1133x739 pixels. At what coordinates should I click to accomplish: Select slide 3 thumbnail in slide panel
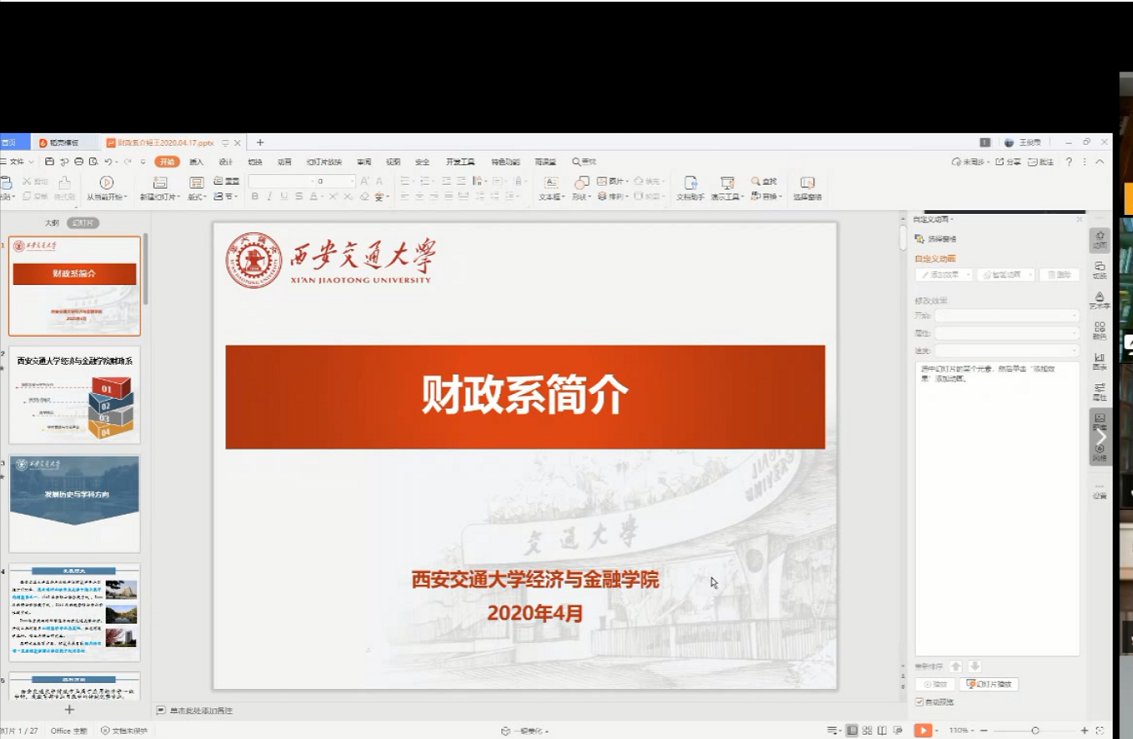pyautogui.click(x=75, y=503)
